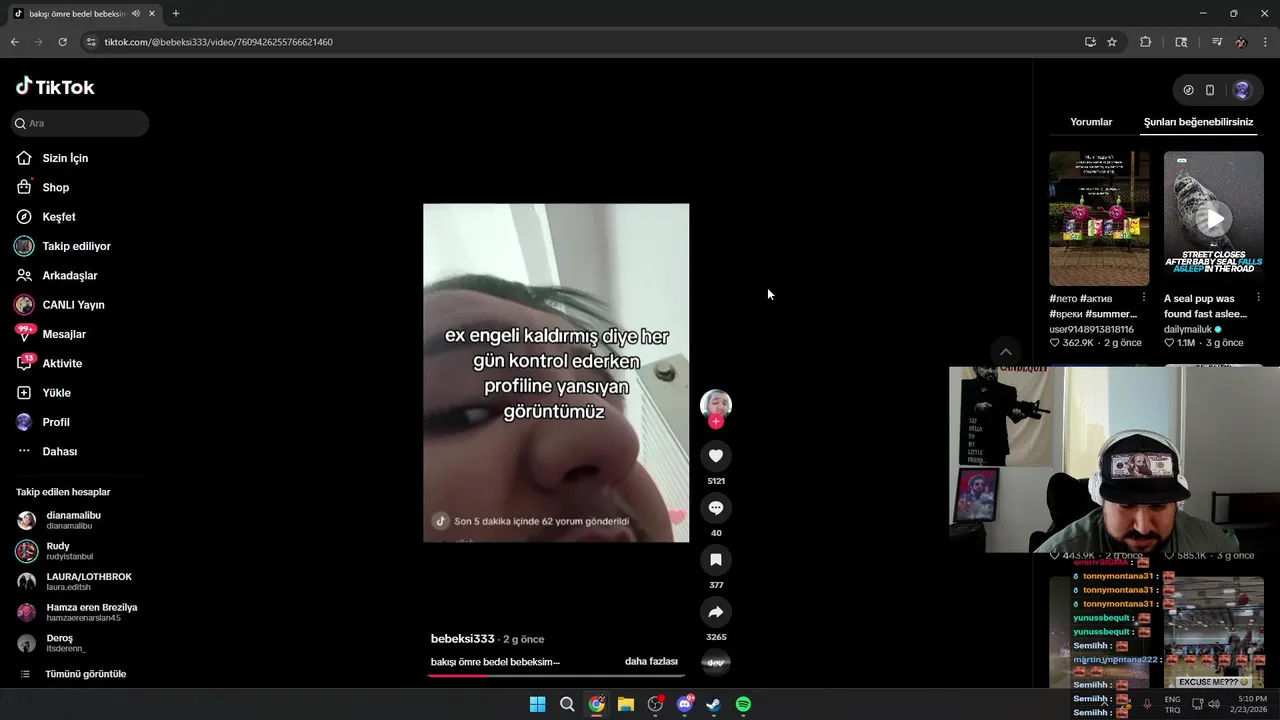Viewport: 1280px width, 720px height.
Task: Bookmark this page with star icon
Action: tap(1112, 42)
